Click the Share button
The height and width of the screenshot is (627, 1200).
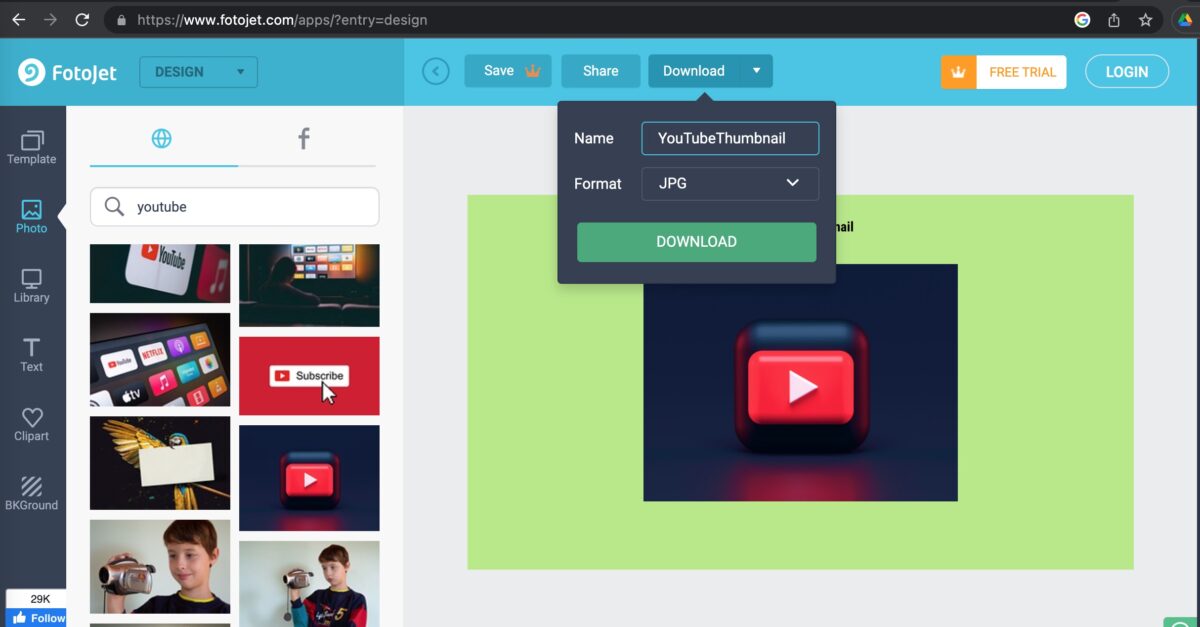pyautogui.click(x=600, y=71)
